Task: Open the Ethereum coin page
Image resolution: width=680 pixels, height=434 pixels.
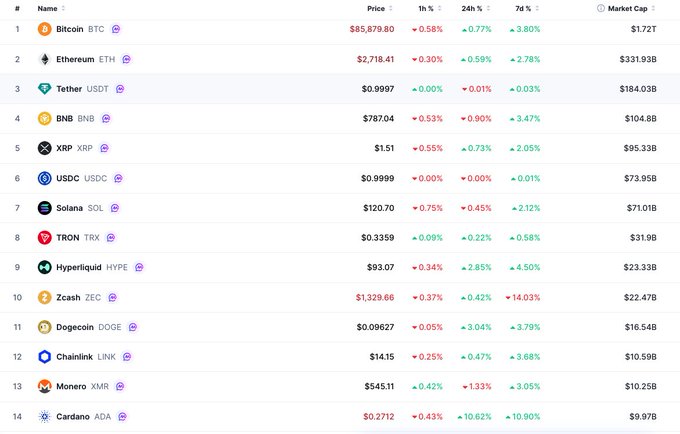Action: (75, 59)
